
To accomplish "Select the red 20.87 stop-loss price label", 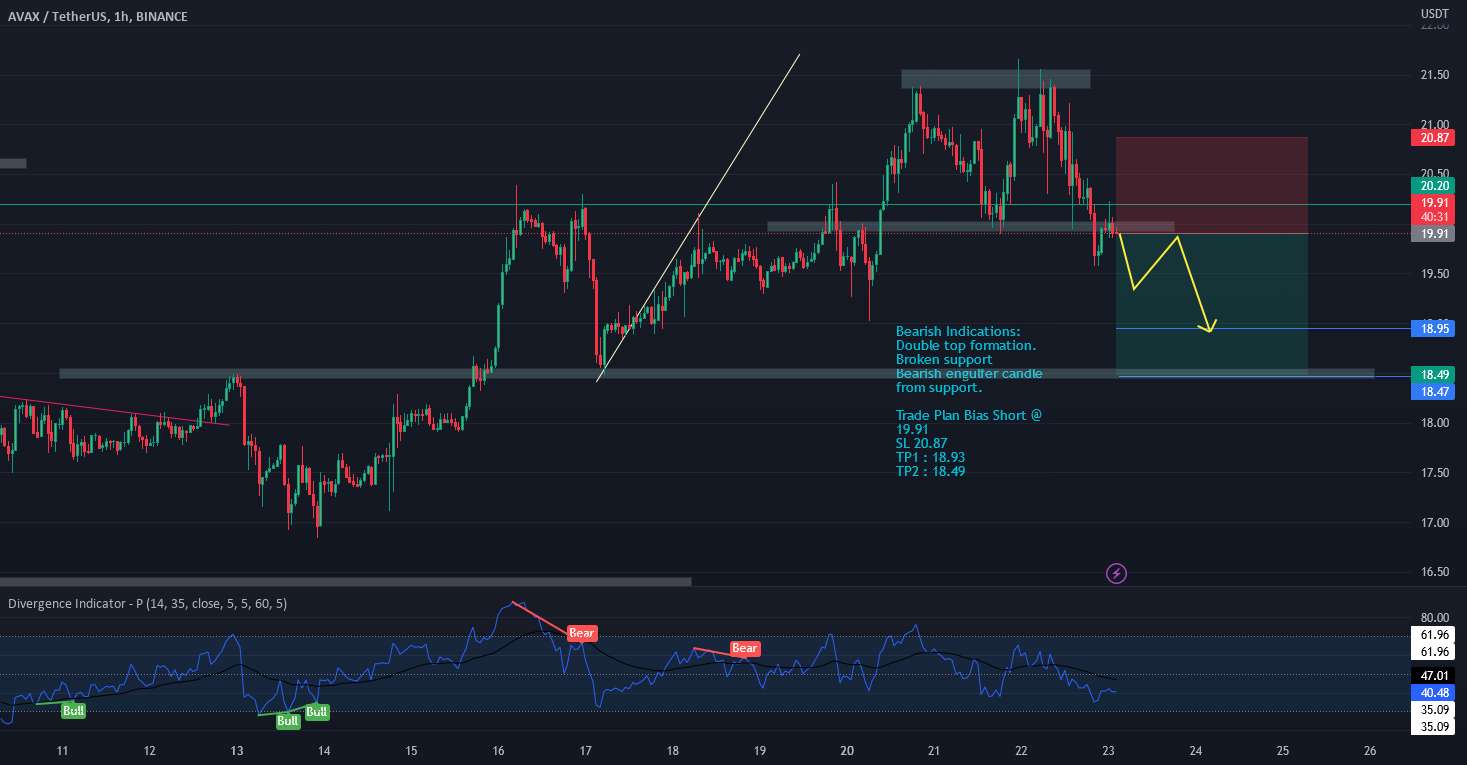I will pyautogui.click(x=1431, y=137).
